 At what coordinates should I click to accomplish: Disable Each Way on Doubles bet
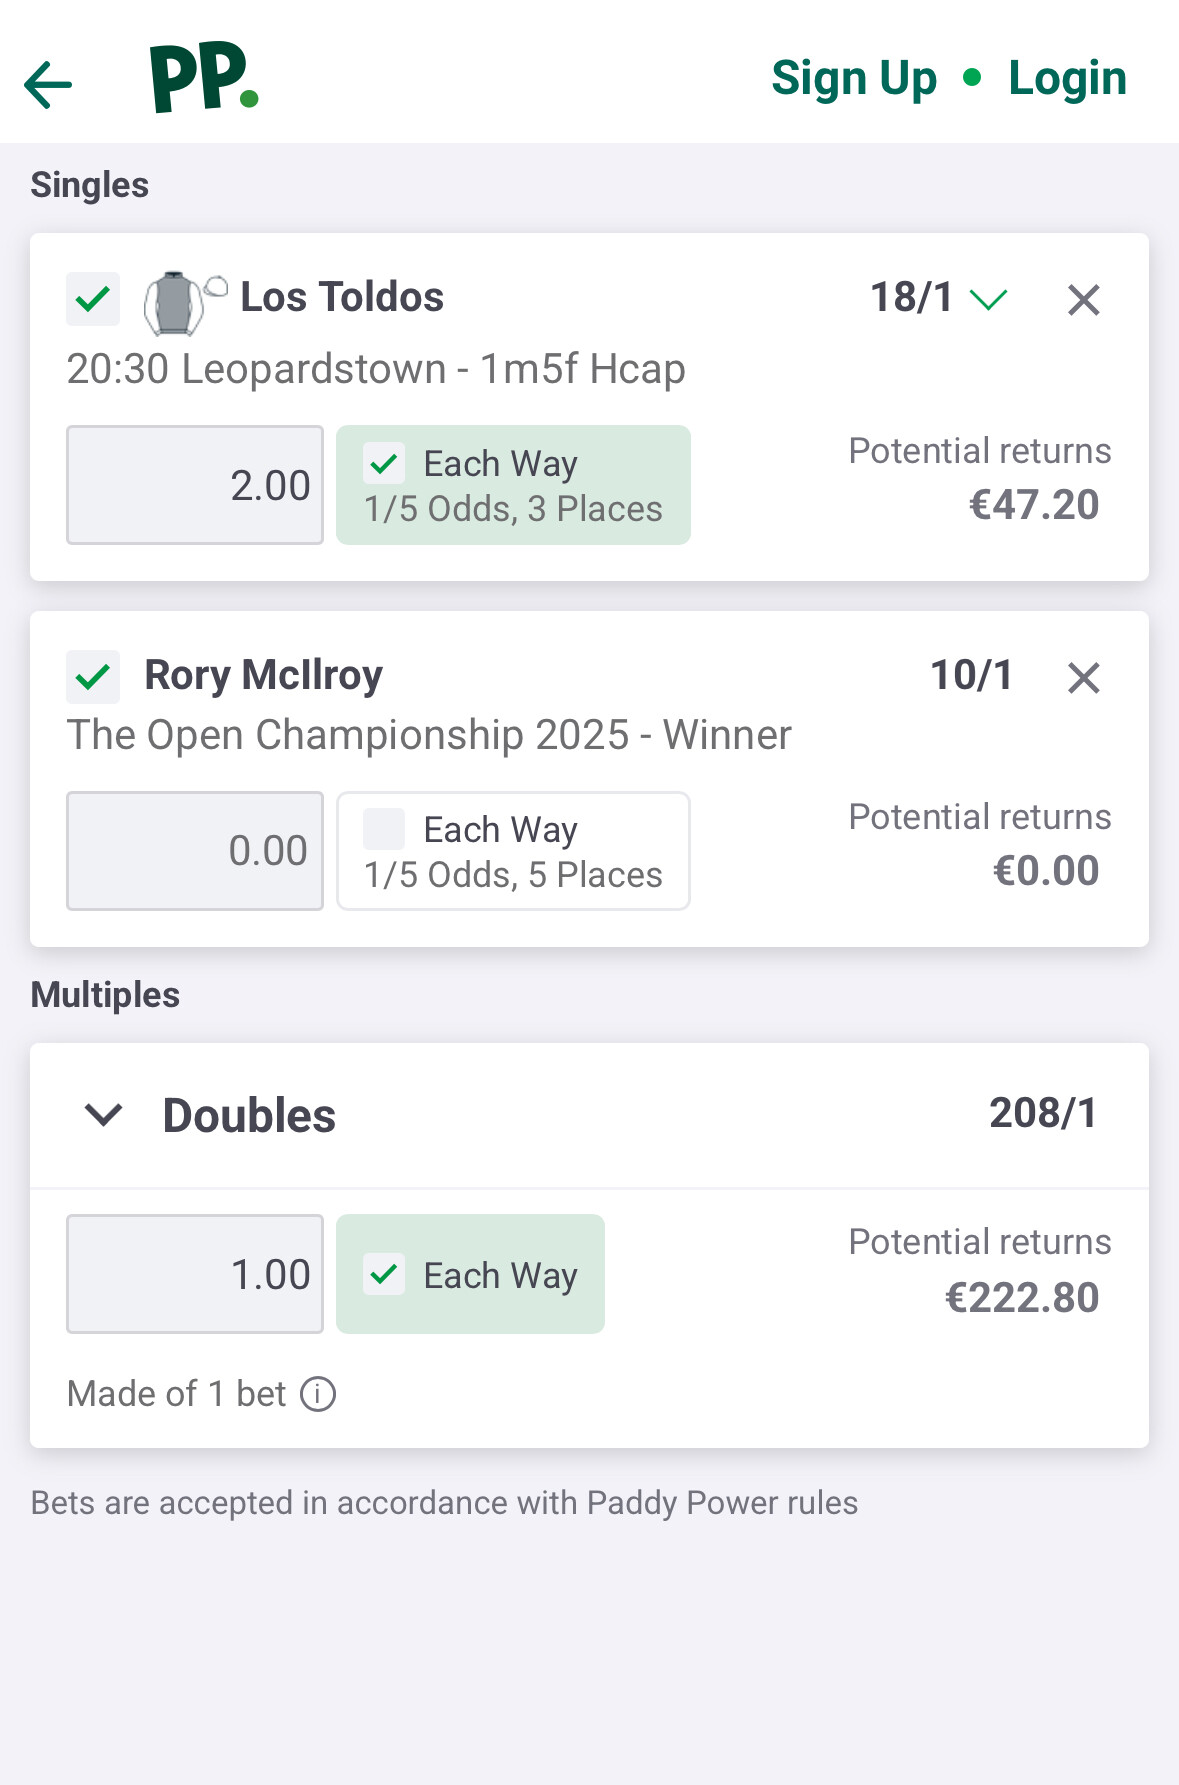click(384, 1275)
